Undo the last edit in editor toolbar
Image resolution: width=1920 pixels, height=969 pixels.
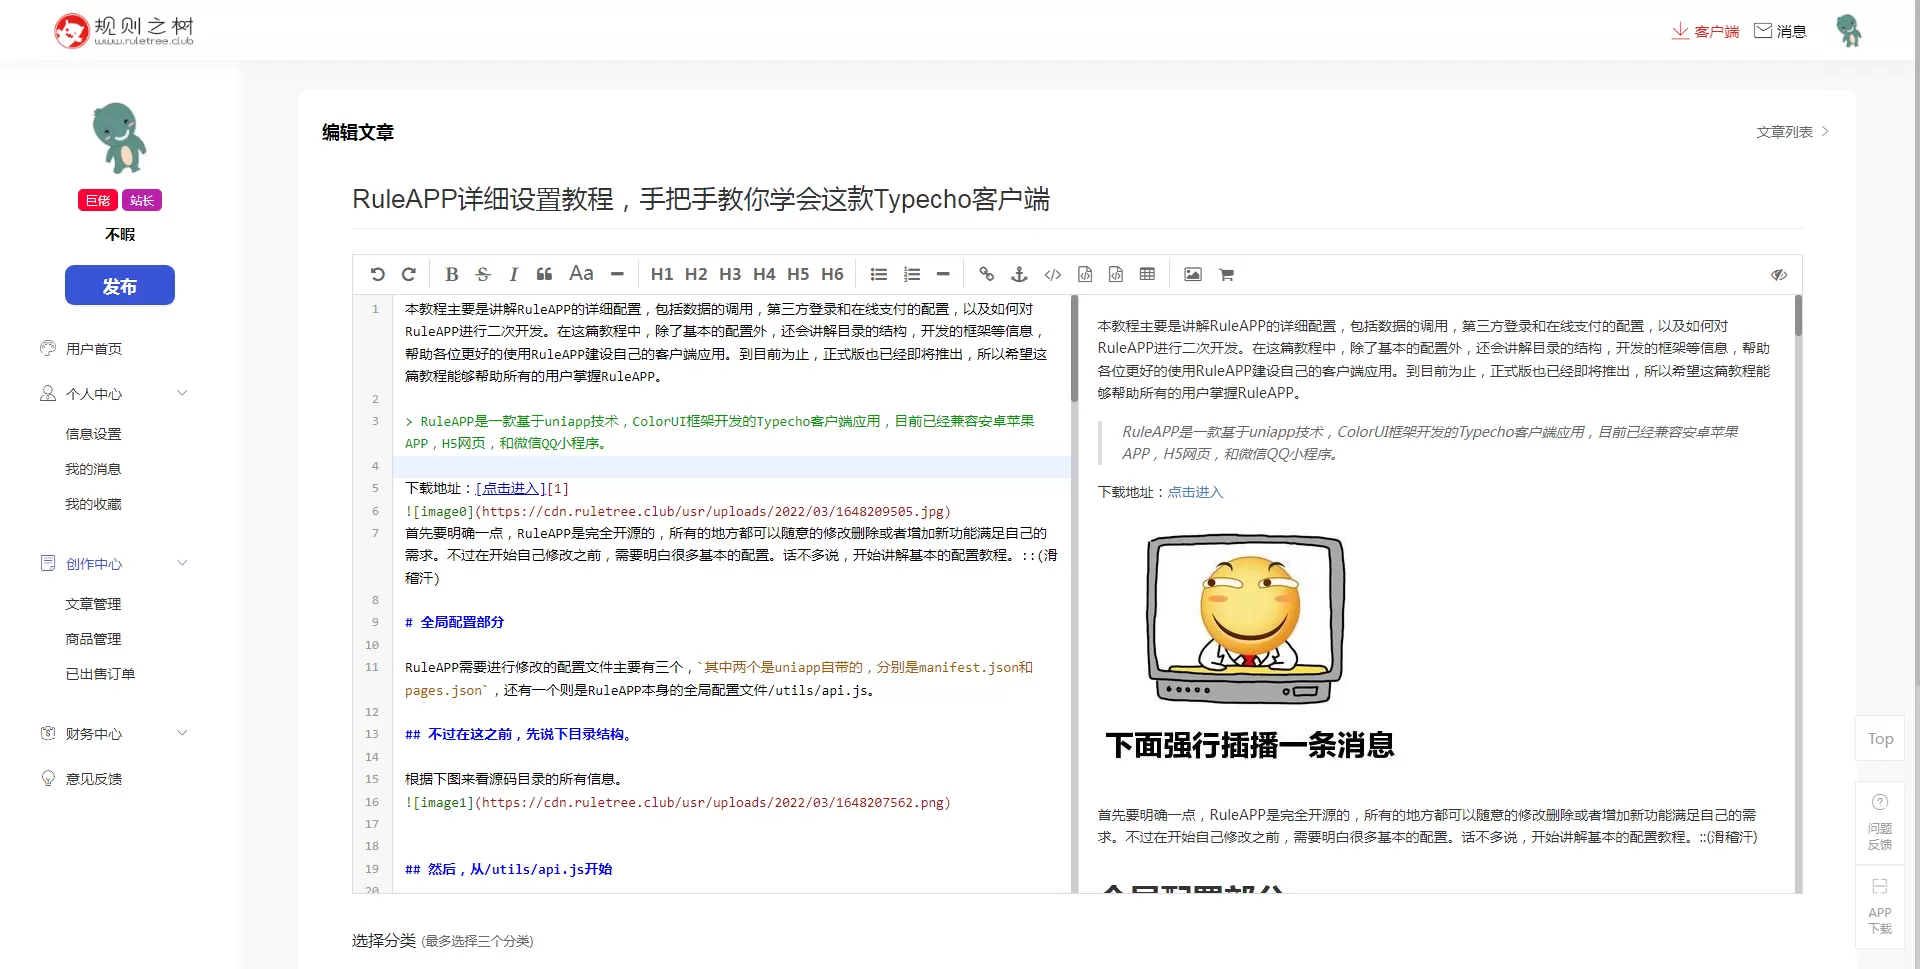tap(377, 274)
